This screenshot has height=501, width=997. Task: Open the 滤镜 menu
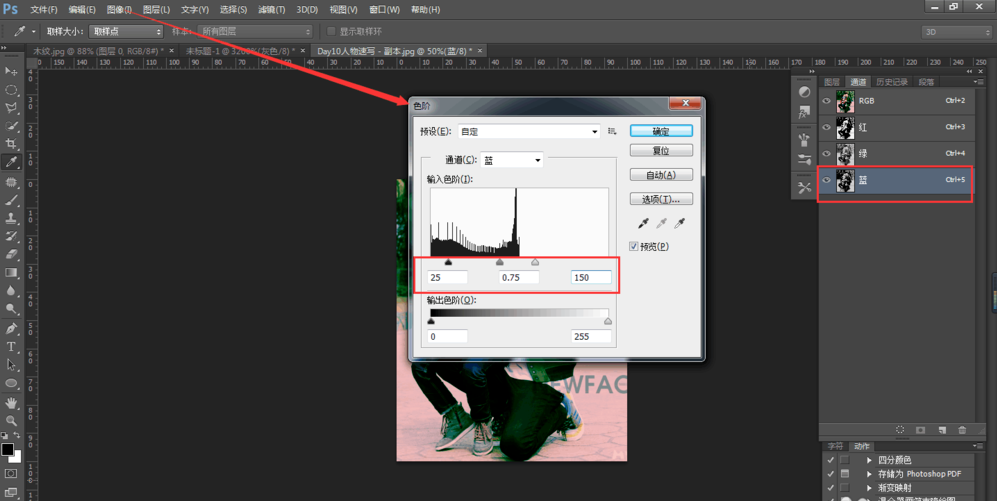272,10
